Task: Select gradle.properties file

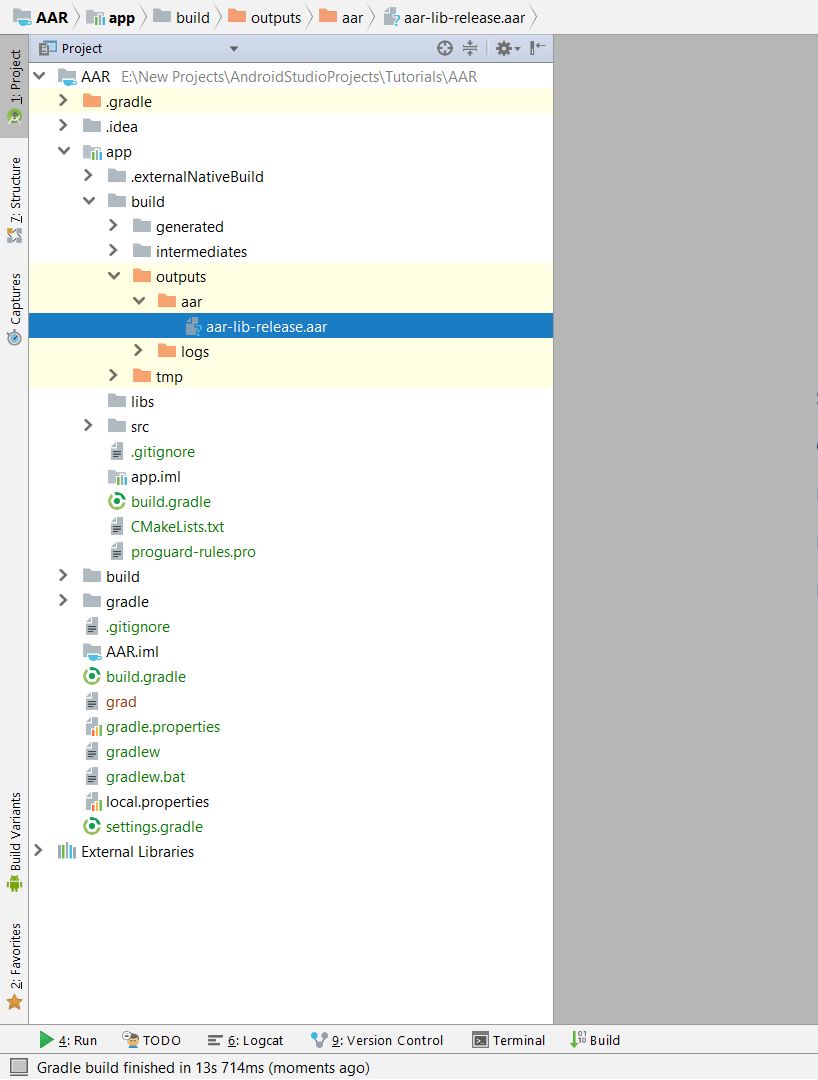Action: pyautogui.click(x=291, y=727)
